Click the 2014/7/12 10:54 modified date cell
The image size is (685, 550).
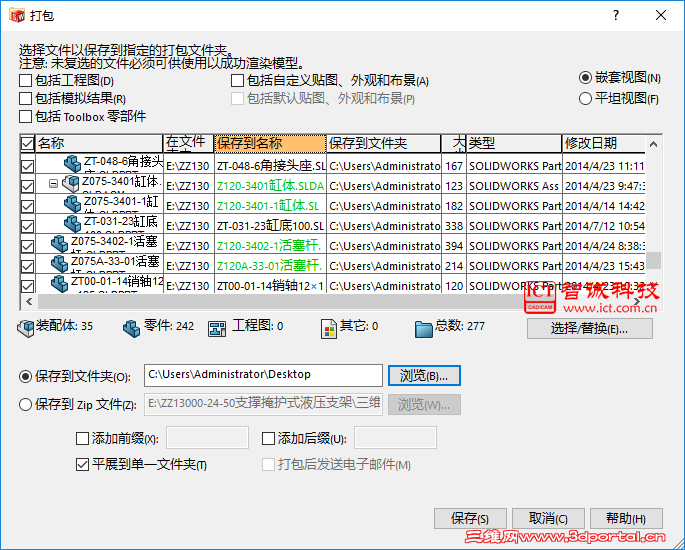pos(604,226)
